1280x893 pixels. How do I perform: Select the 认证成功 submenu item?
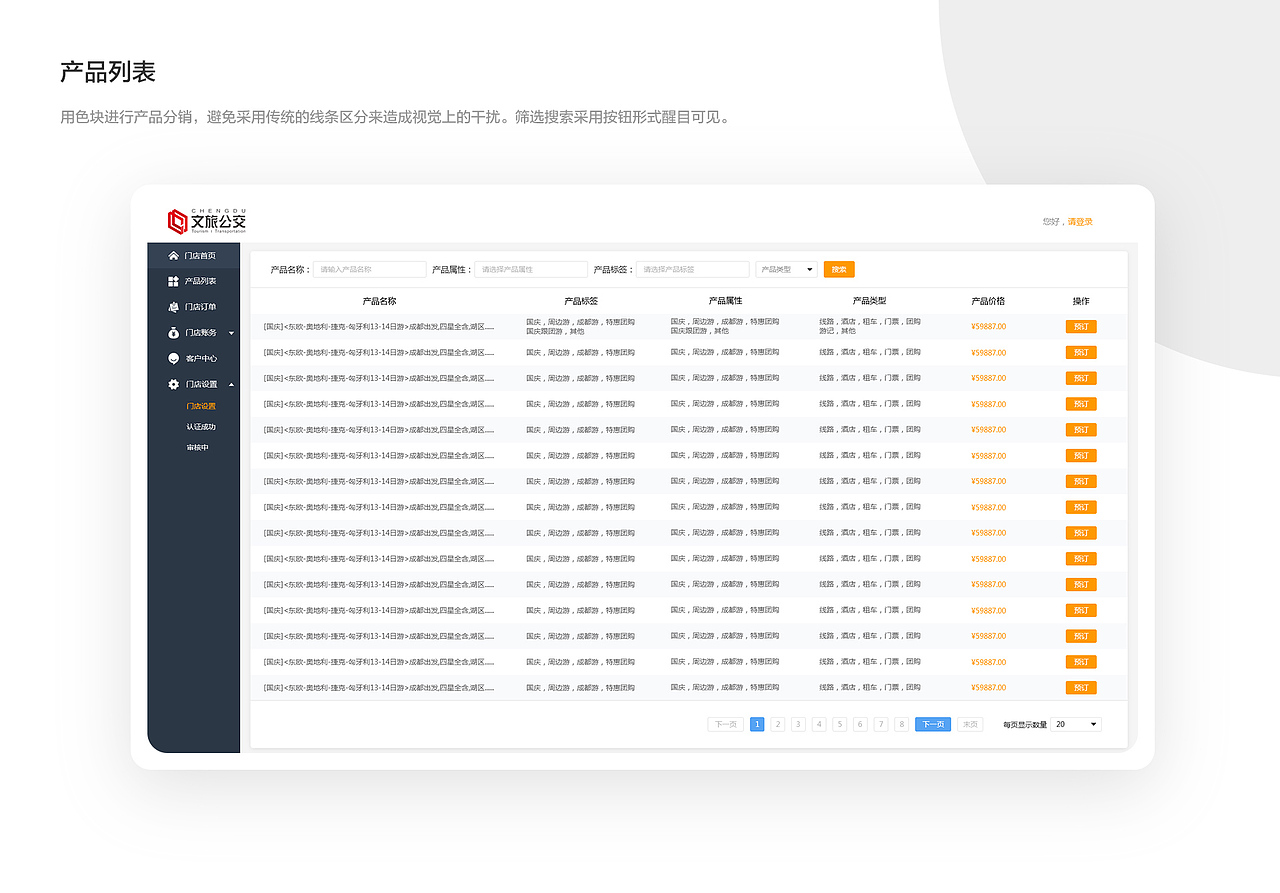coord(201,427)
